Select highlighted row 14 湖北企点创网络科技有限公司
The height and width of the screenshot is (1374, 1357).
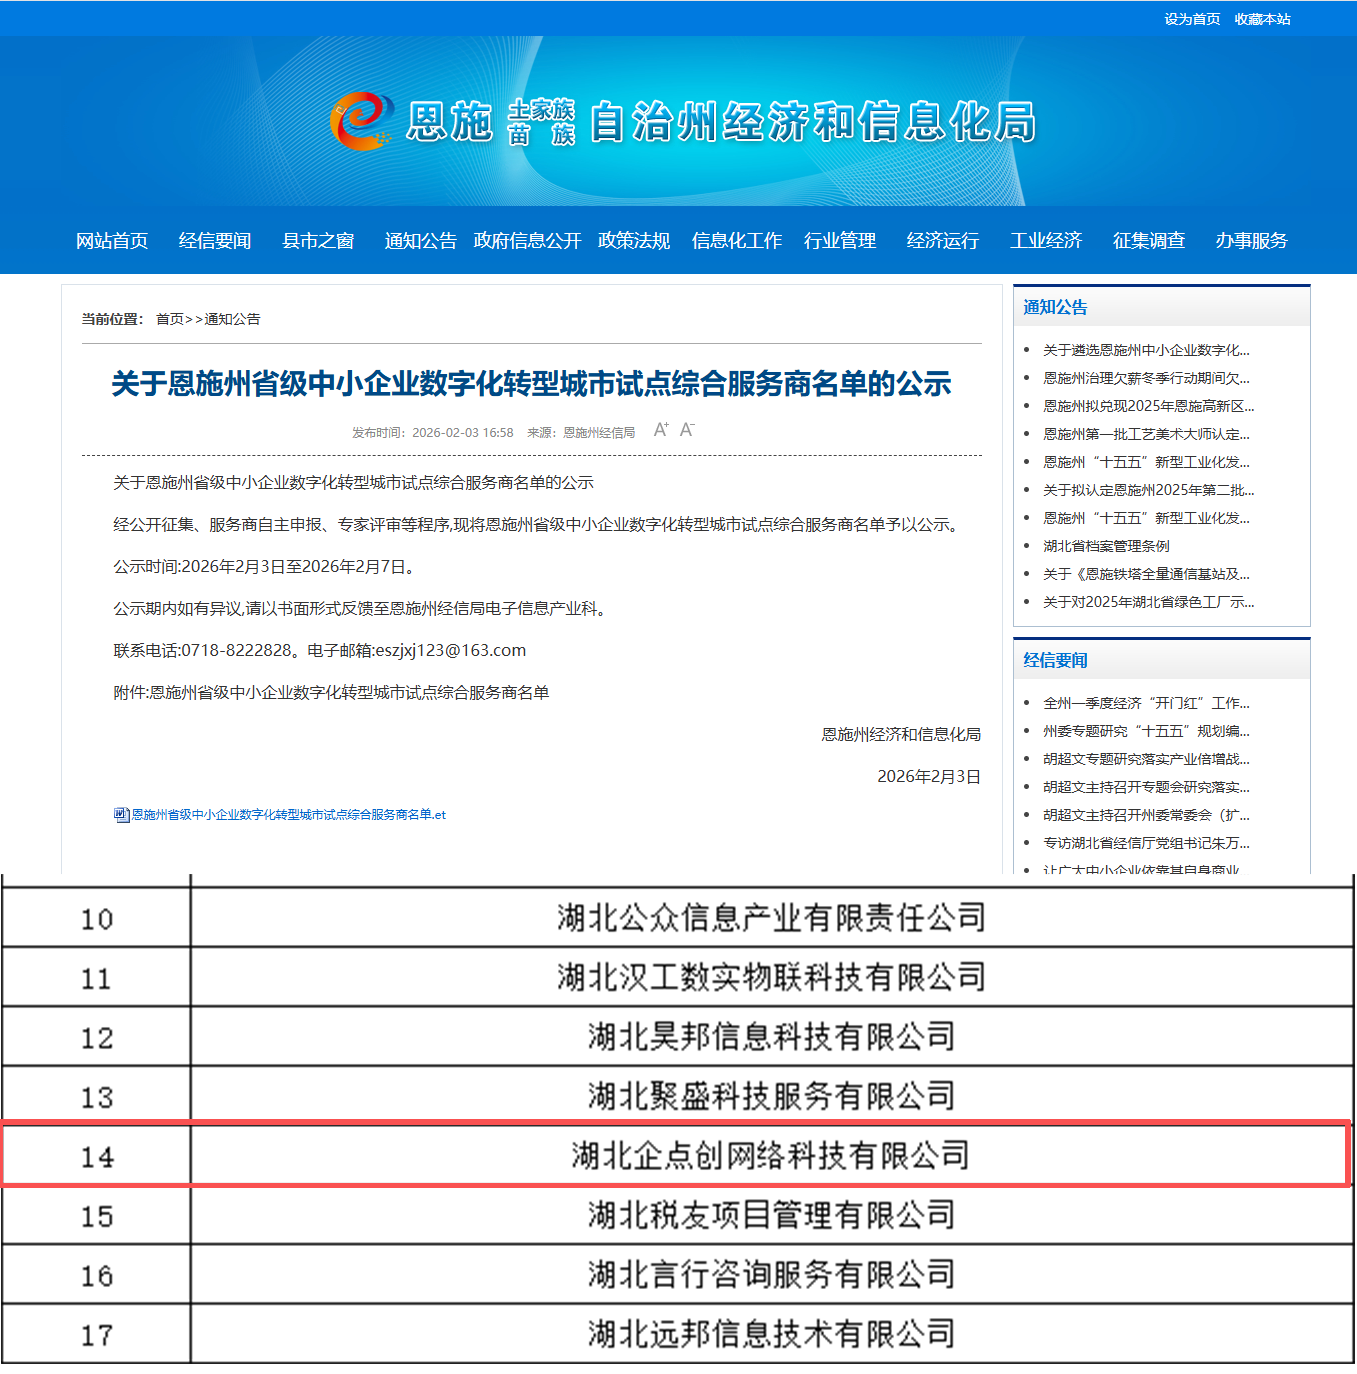pyautogui.click(x=770, y=1156)
